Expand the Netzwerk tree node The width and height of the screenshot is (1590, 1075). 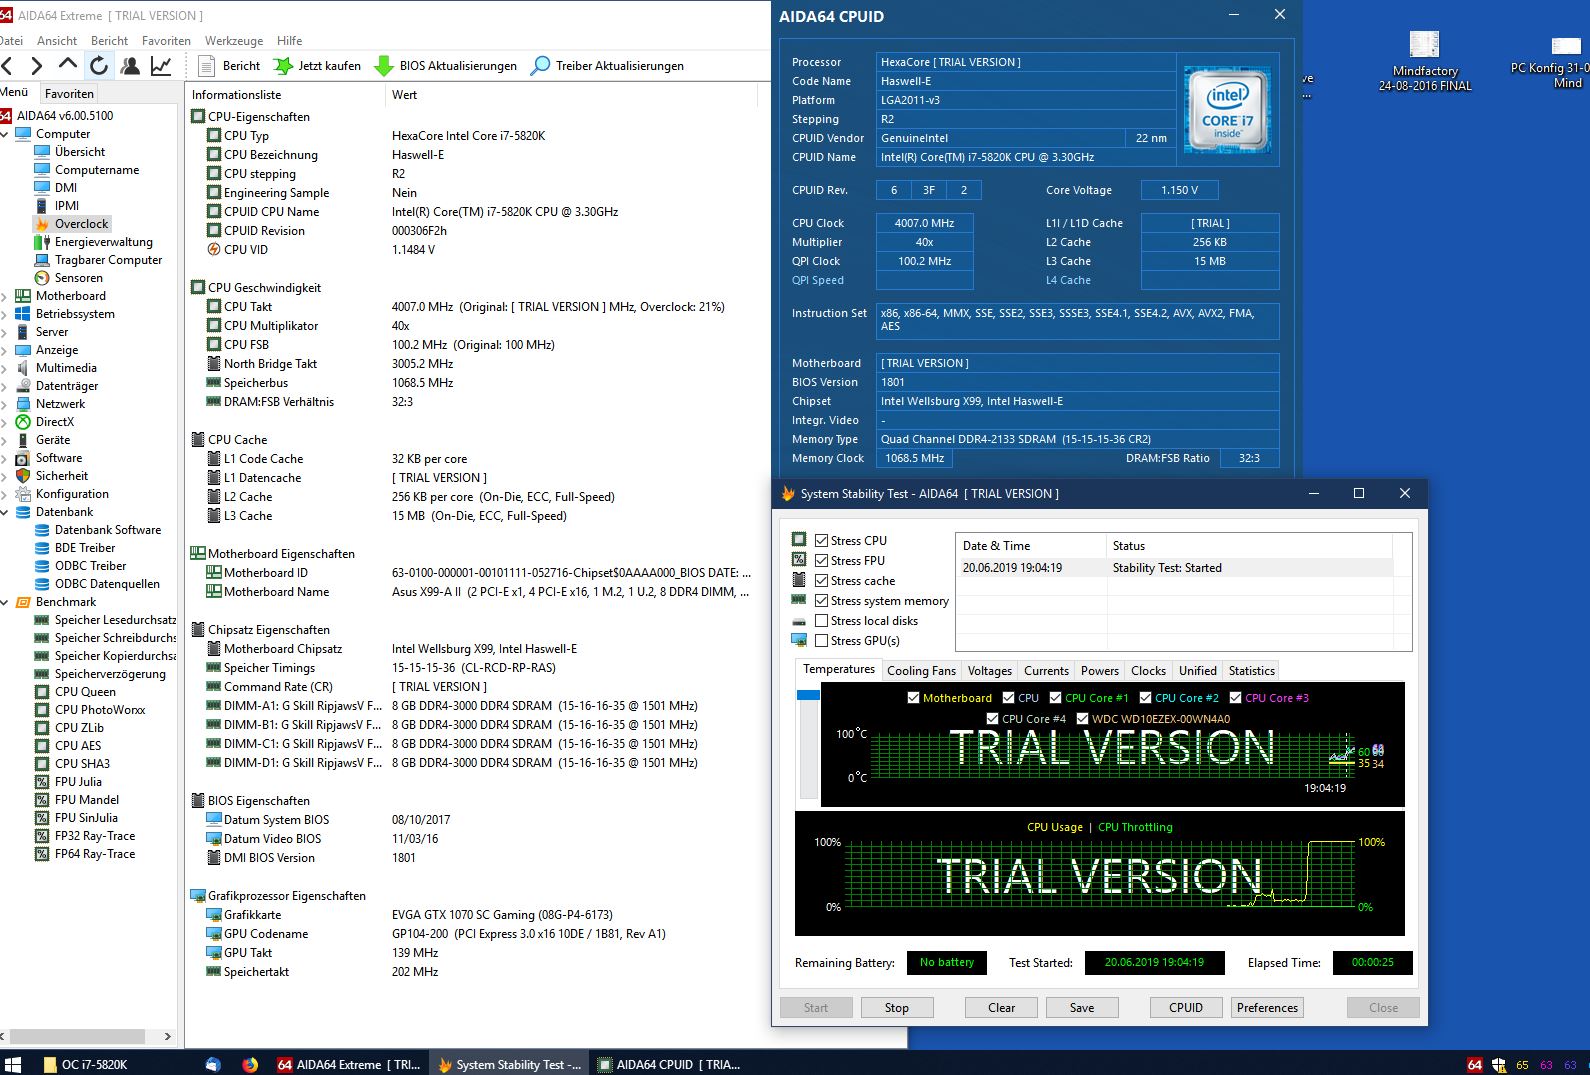(x=5, y=404)
